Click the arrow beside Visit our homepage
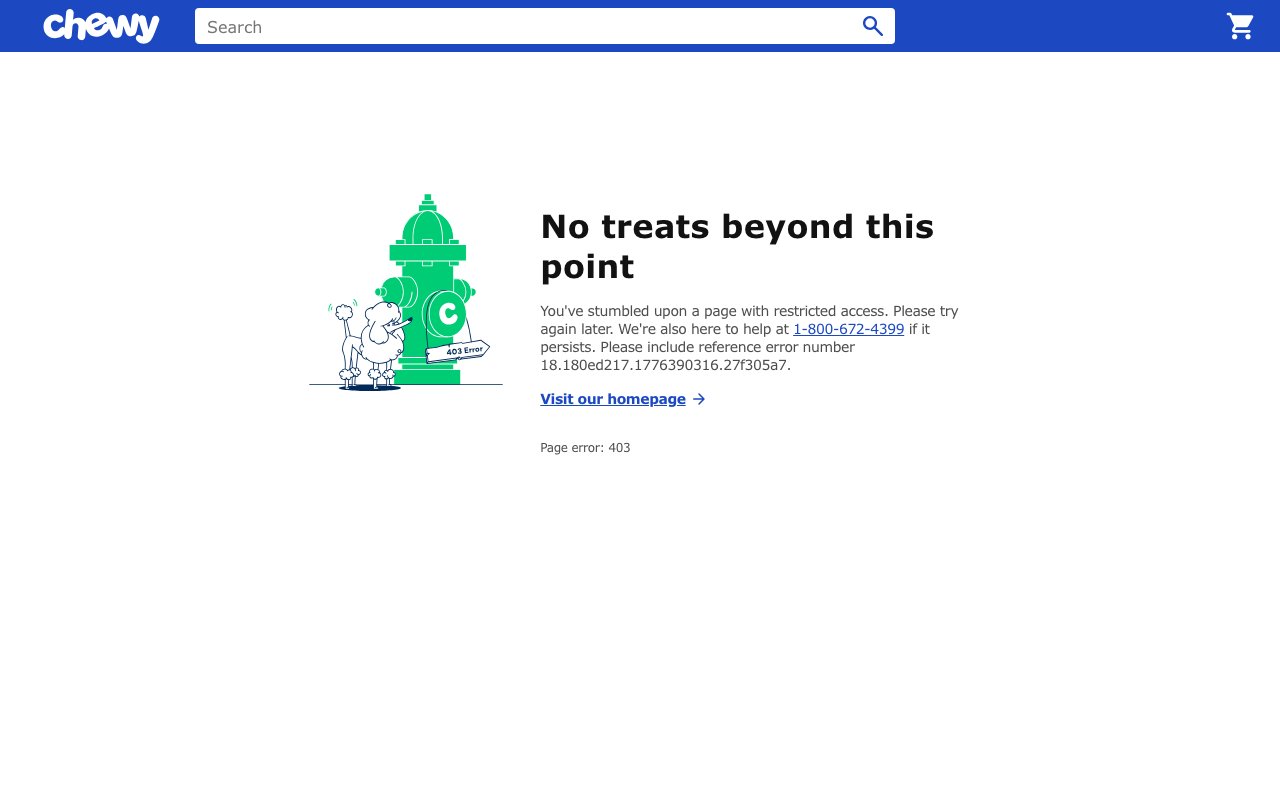The image size is (1280, 800). tap(699, 399)
